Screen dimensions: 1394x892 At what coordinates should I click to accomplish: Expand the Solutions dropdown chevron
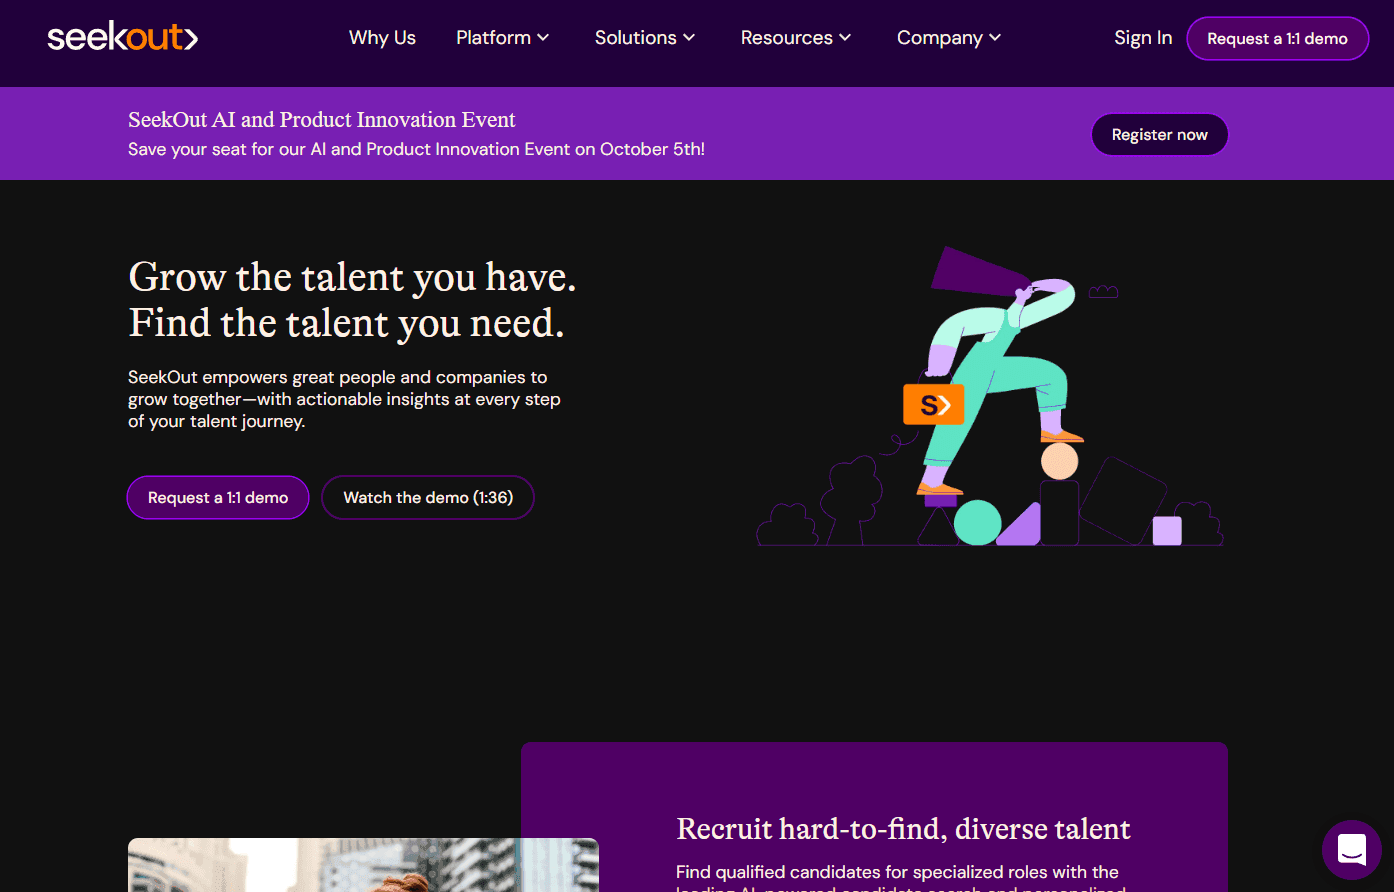pyautogui.click(x=689, y=38)
